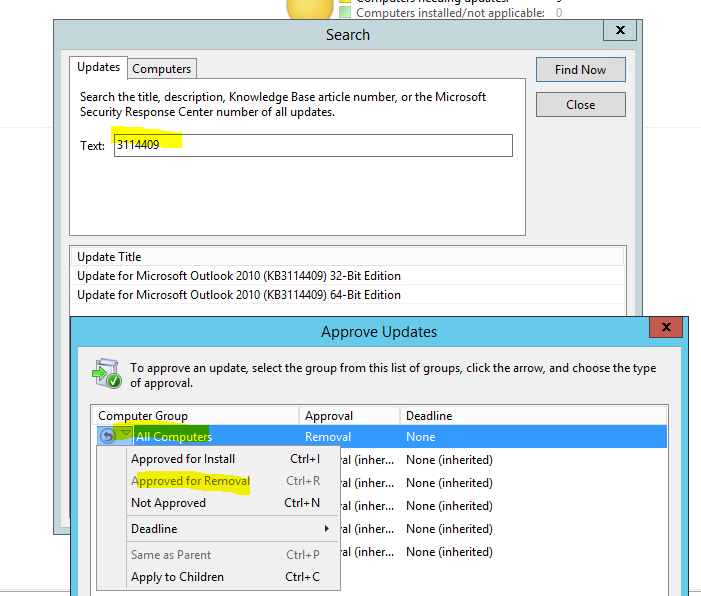Close the Search dialog with X
701x596 pixels.
(x=620, y=30)
